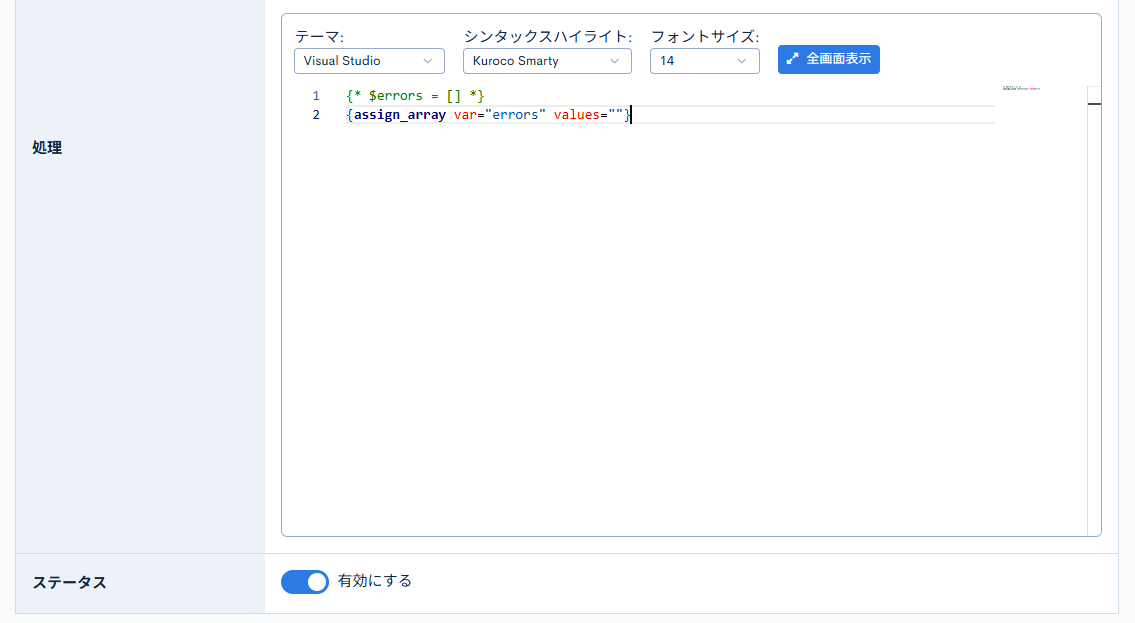Click the フォントサイズ: label
1135x623 pixels.
tap(705, 37)
